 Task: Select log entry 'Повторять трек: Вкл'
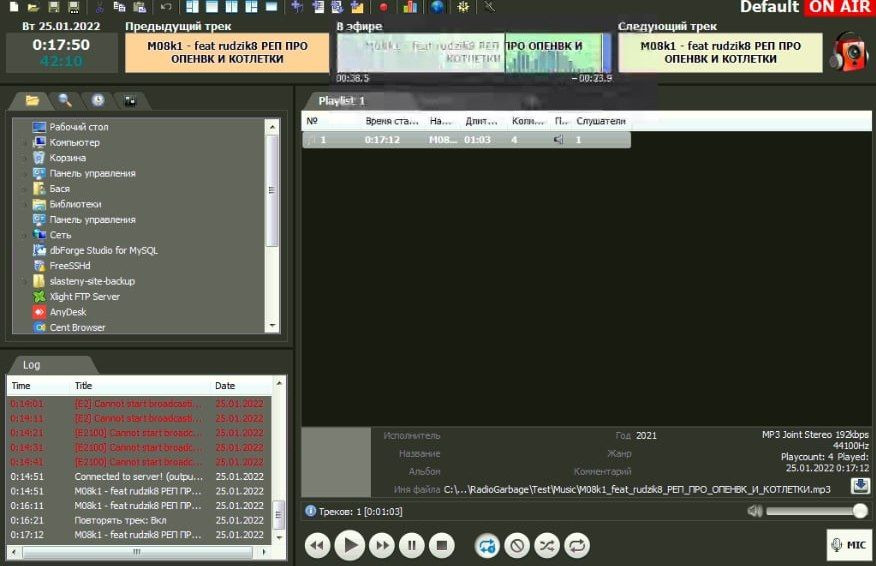139,520
